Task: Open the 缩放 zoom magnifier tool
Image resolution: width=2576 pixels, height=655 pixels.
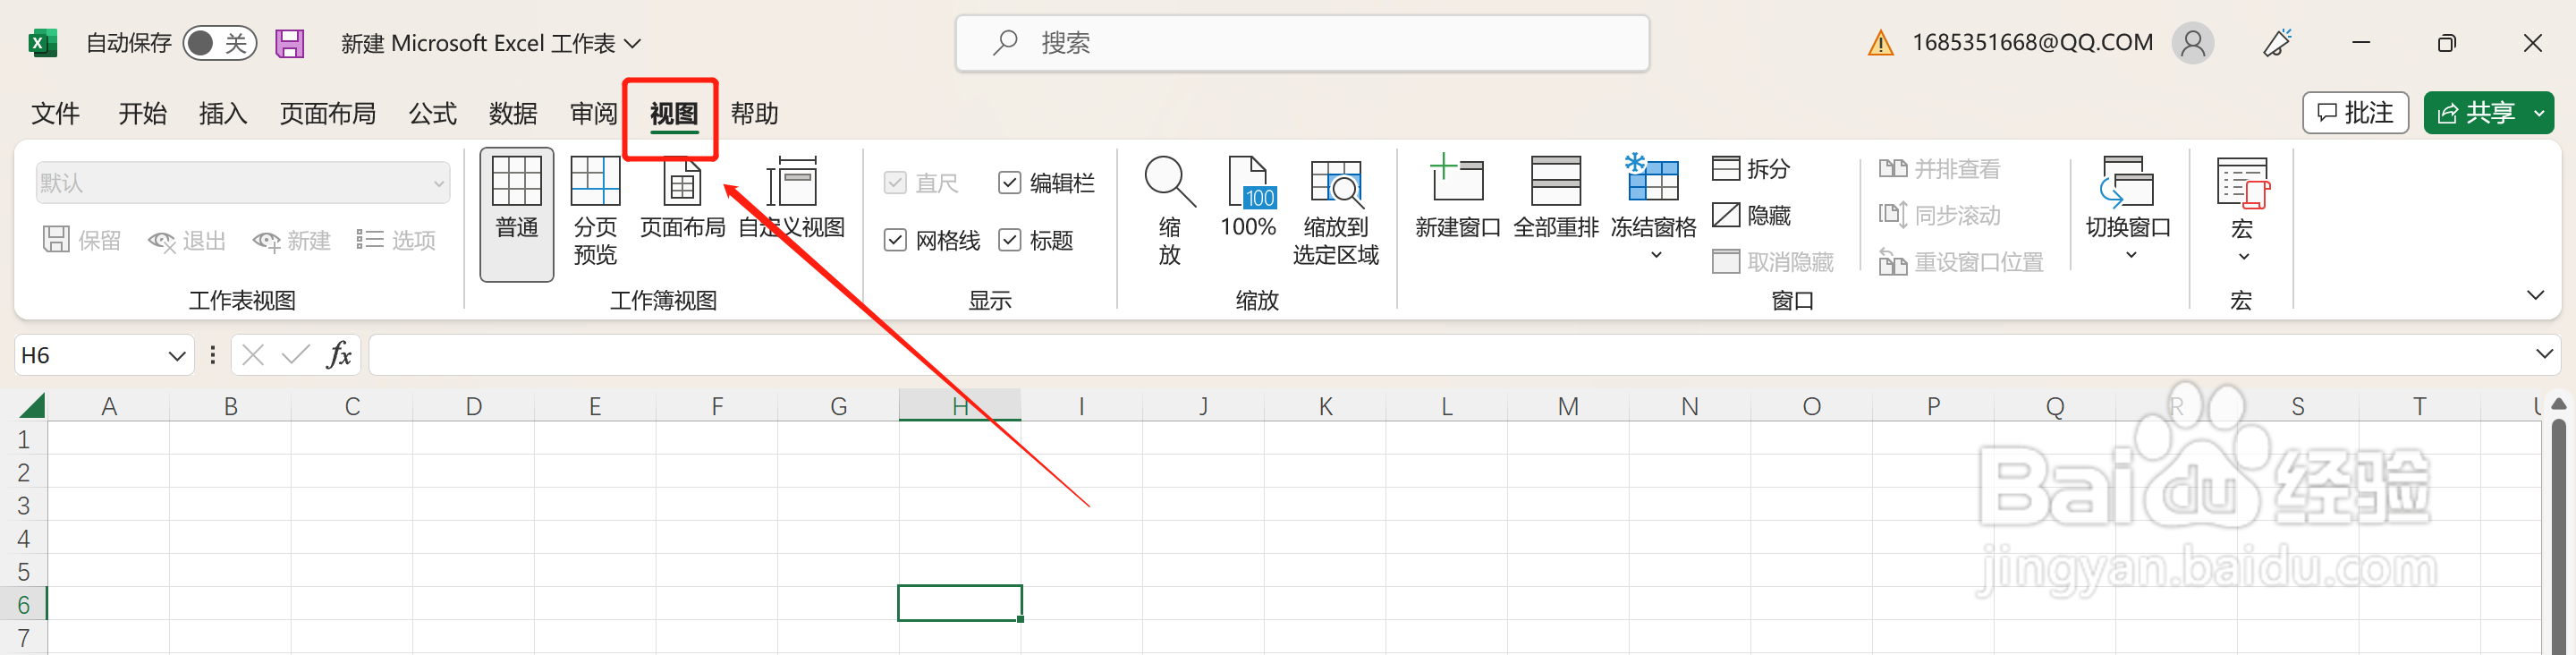Action: pyautogui.click(x=1169, y=211)
